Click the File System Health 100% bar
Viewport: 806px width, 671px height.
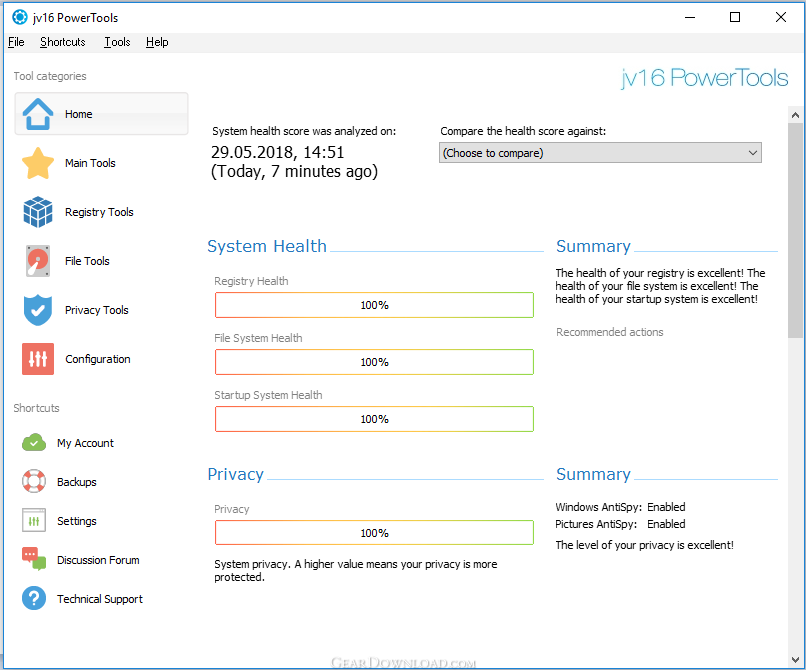point(374,362)
